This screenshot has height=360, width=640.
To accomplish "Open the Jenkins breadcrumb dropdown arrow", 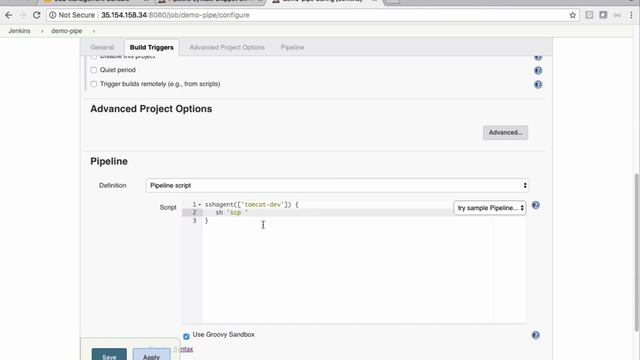I will pyautogui.click(x=42, y=31).
